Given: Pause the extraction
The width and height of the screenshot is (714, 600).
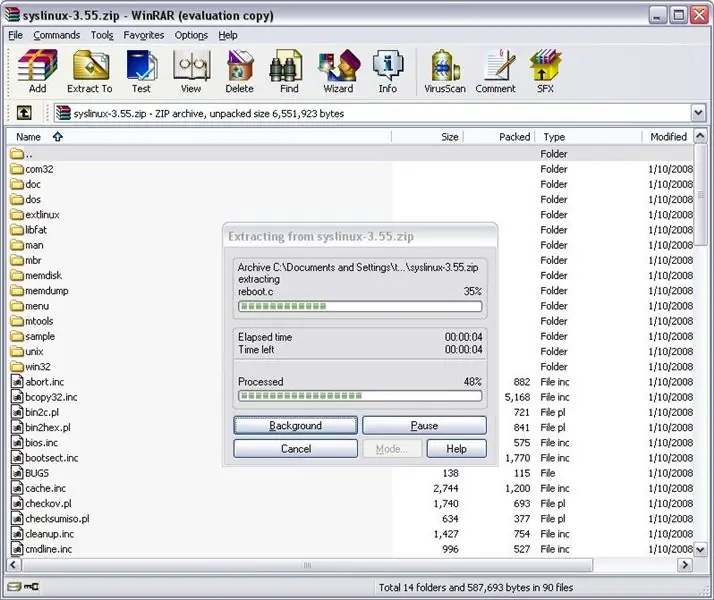Looking at the screenshot, I should click(x=424, y=425).
